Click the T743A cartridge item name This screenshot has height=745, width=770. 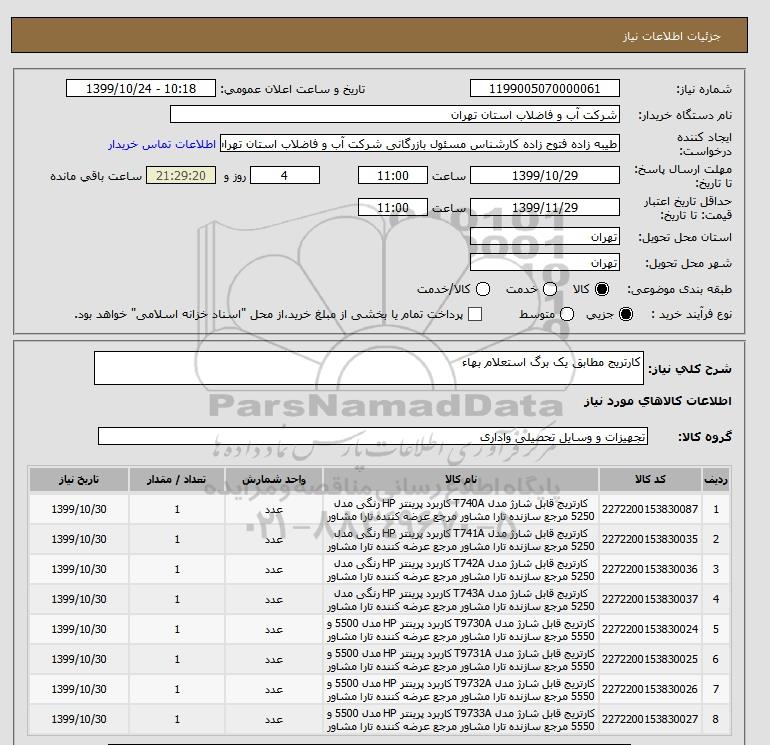[461, 600]
